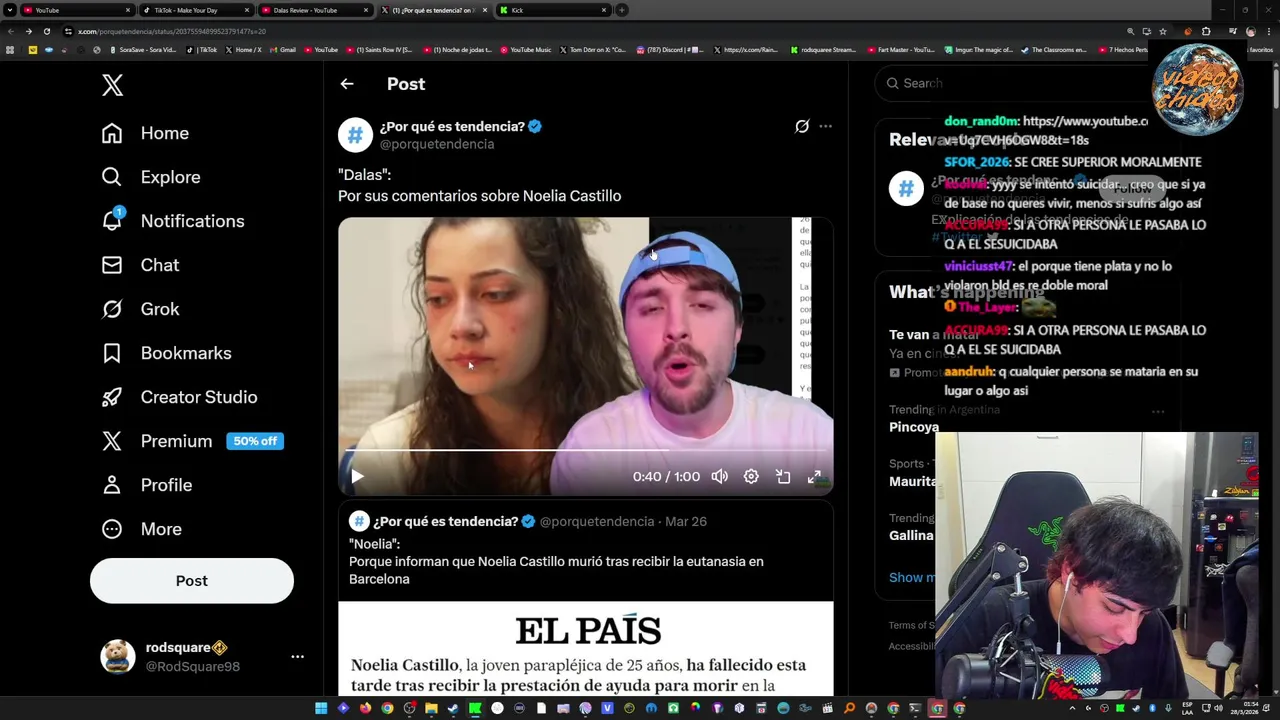Open Grok in the sidebar
The height and width of the screenshot is (720, 1280).
tap(140, 309)
